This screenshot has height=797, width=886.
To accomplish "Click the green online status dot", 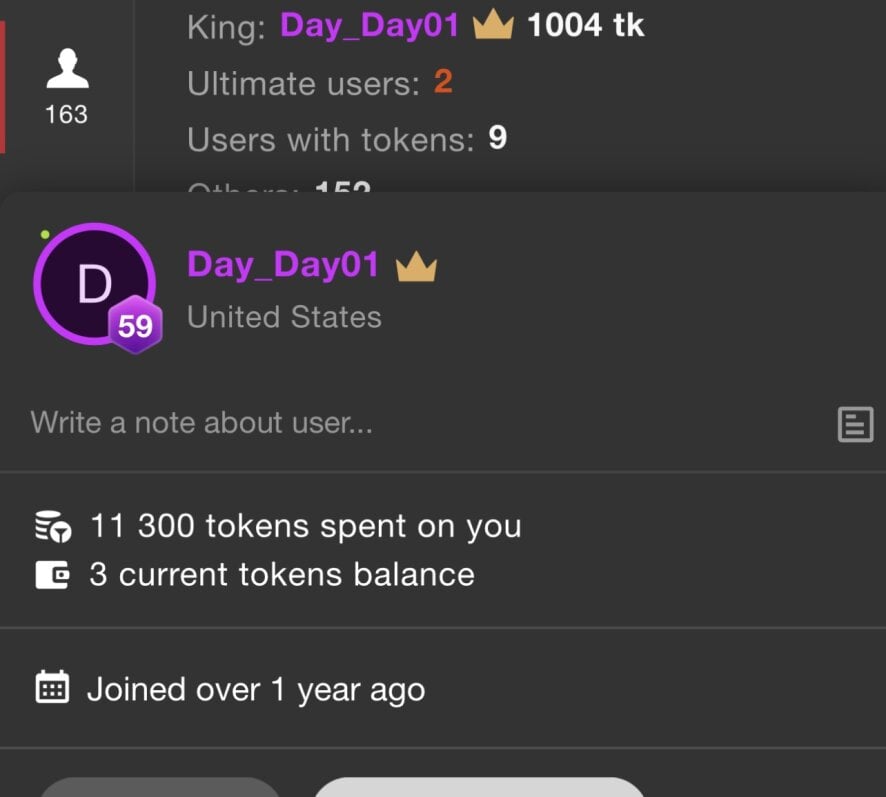I will [x=45, y=234].
